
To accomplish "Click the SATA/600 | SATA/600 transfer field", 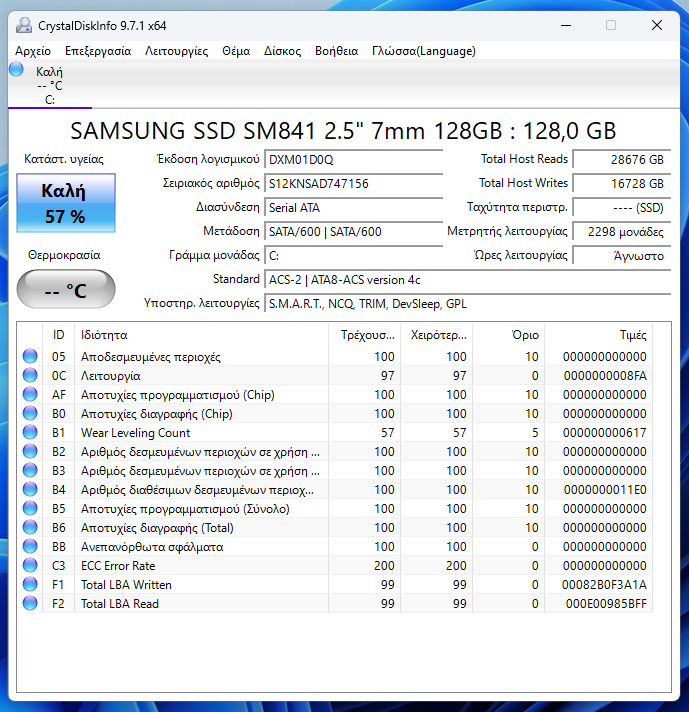I will tap(353, 232).
